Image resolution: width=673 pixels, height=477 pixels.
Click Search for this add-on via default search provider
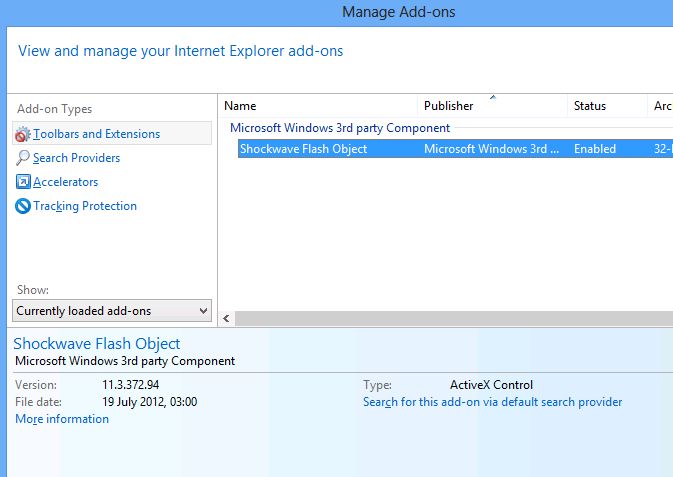(492, 402)
